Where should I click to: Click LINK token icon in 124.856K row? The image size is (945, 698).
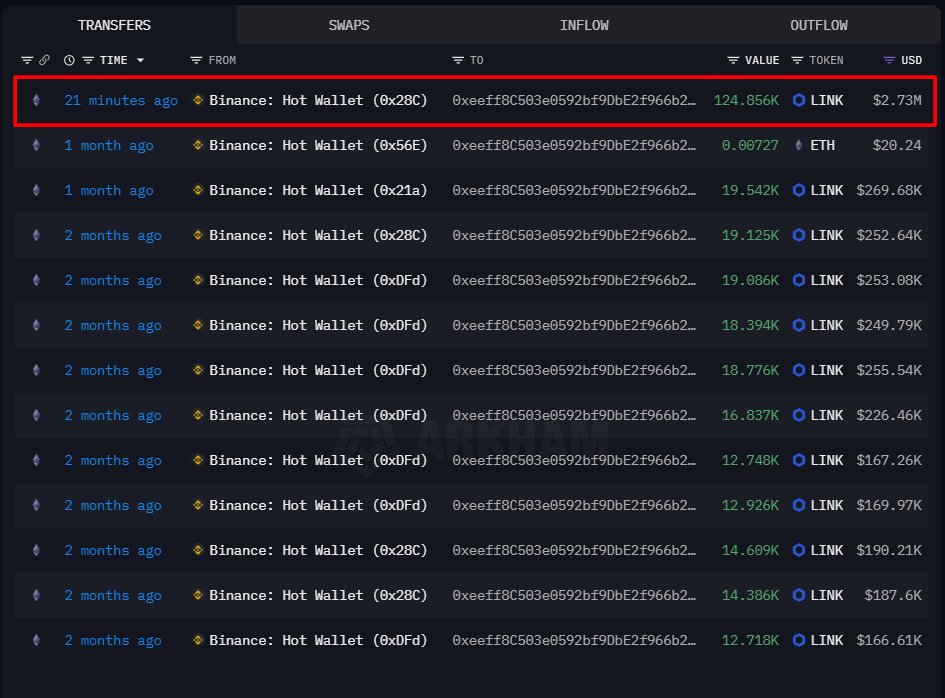799,100
